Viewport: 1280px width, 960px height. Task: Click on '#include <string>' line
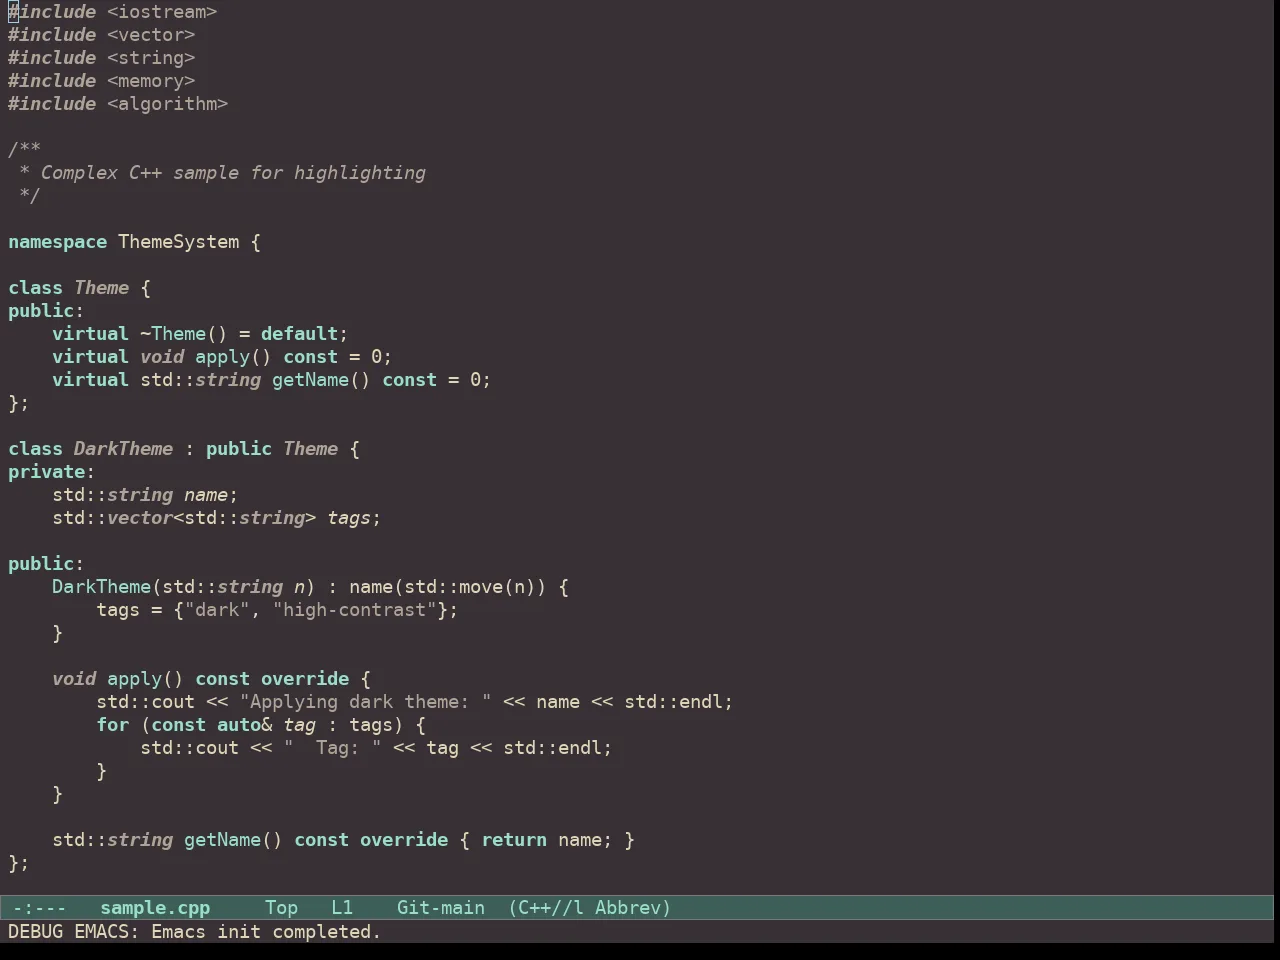click(102, 58)
